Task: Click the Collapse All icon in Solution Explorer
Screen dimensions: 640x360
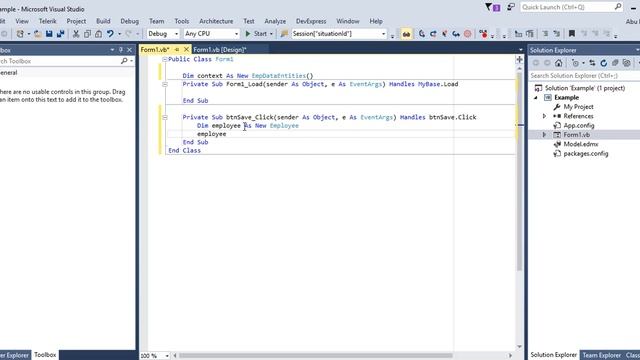Action: (615, 63)
